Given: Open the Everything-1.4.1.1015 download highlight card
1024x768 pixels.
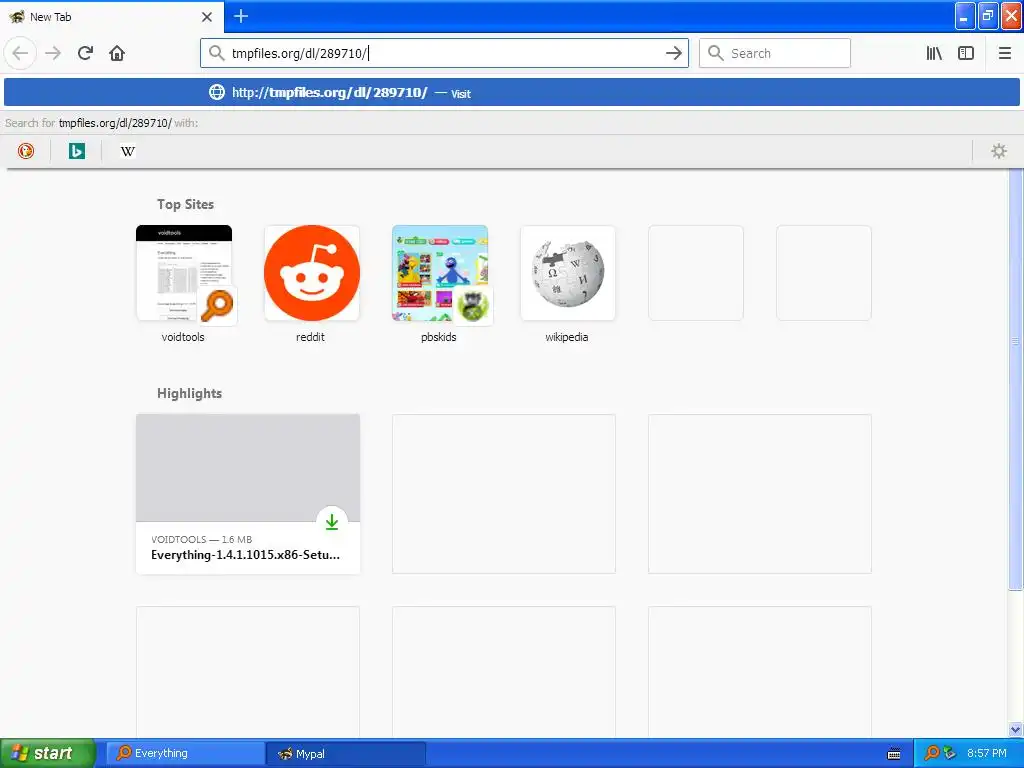Looking at the screenshot, I should pos(248,494).
